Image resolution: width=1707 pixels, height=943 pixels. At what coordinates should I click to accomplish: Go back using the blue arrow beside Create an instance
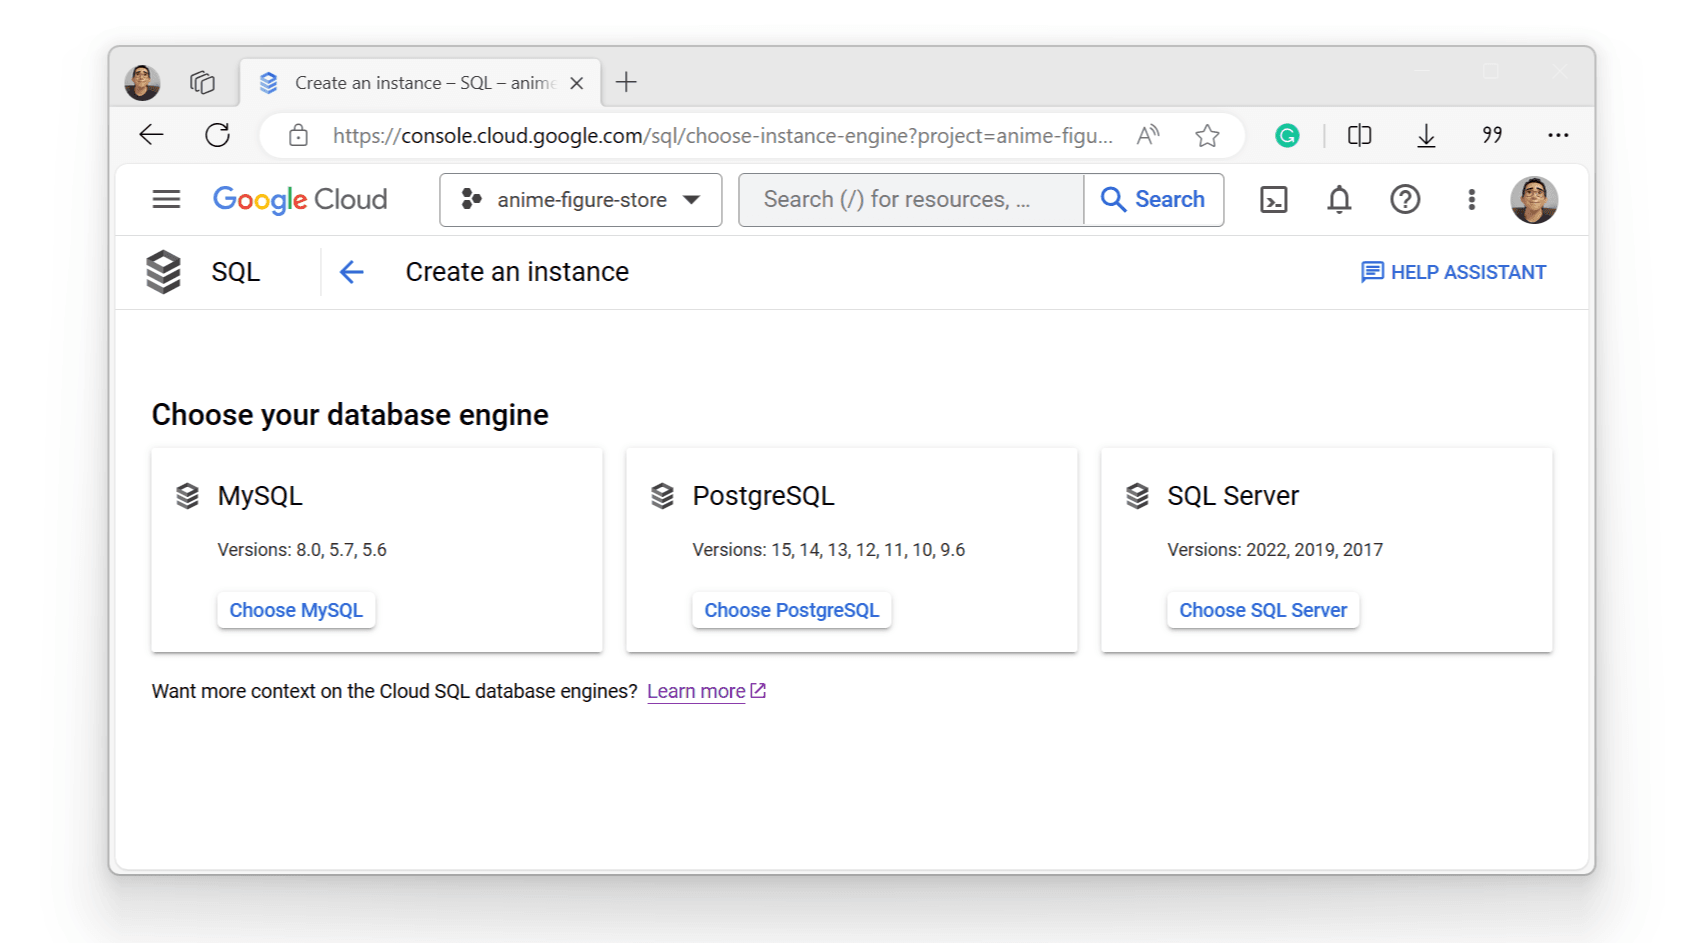pyautogui.click(x=351, y=272)
